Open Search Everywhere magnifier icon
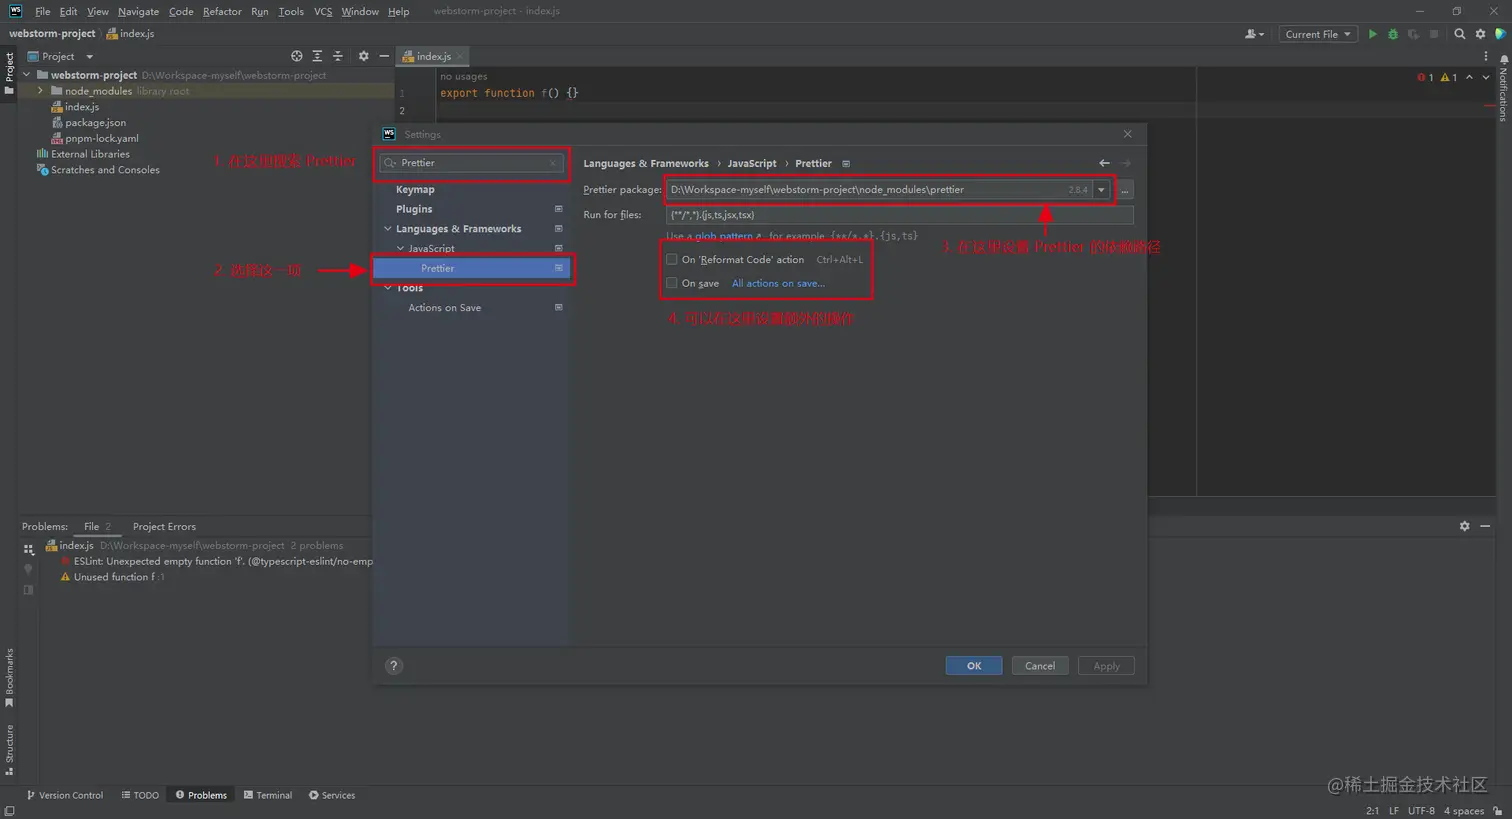This screenshot has width=1512, height=819. click(x=1459, y=34)
